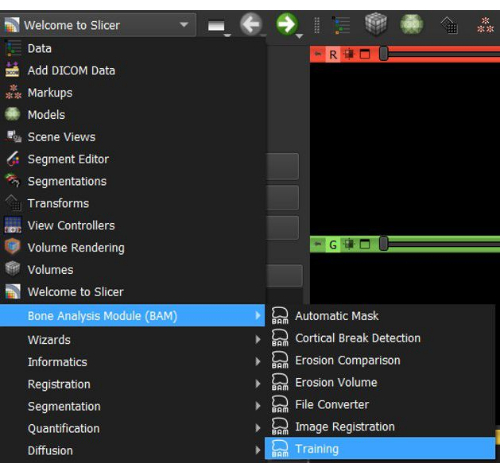Maximize the green slice view

pyautogui.click(x=365, y=245)
